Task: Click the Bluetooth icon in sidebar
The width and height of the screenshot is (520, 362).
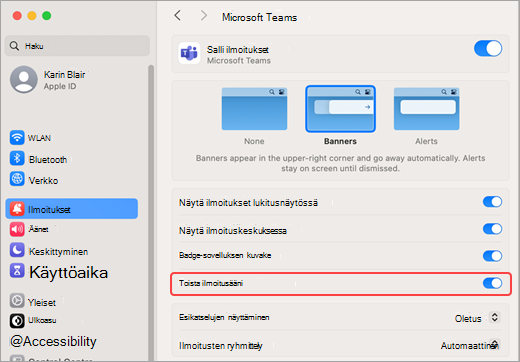Action: click(x=17, y=158)
